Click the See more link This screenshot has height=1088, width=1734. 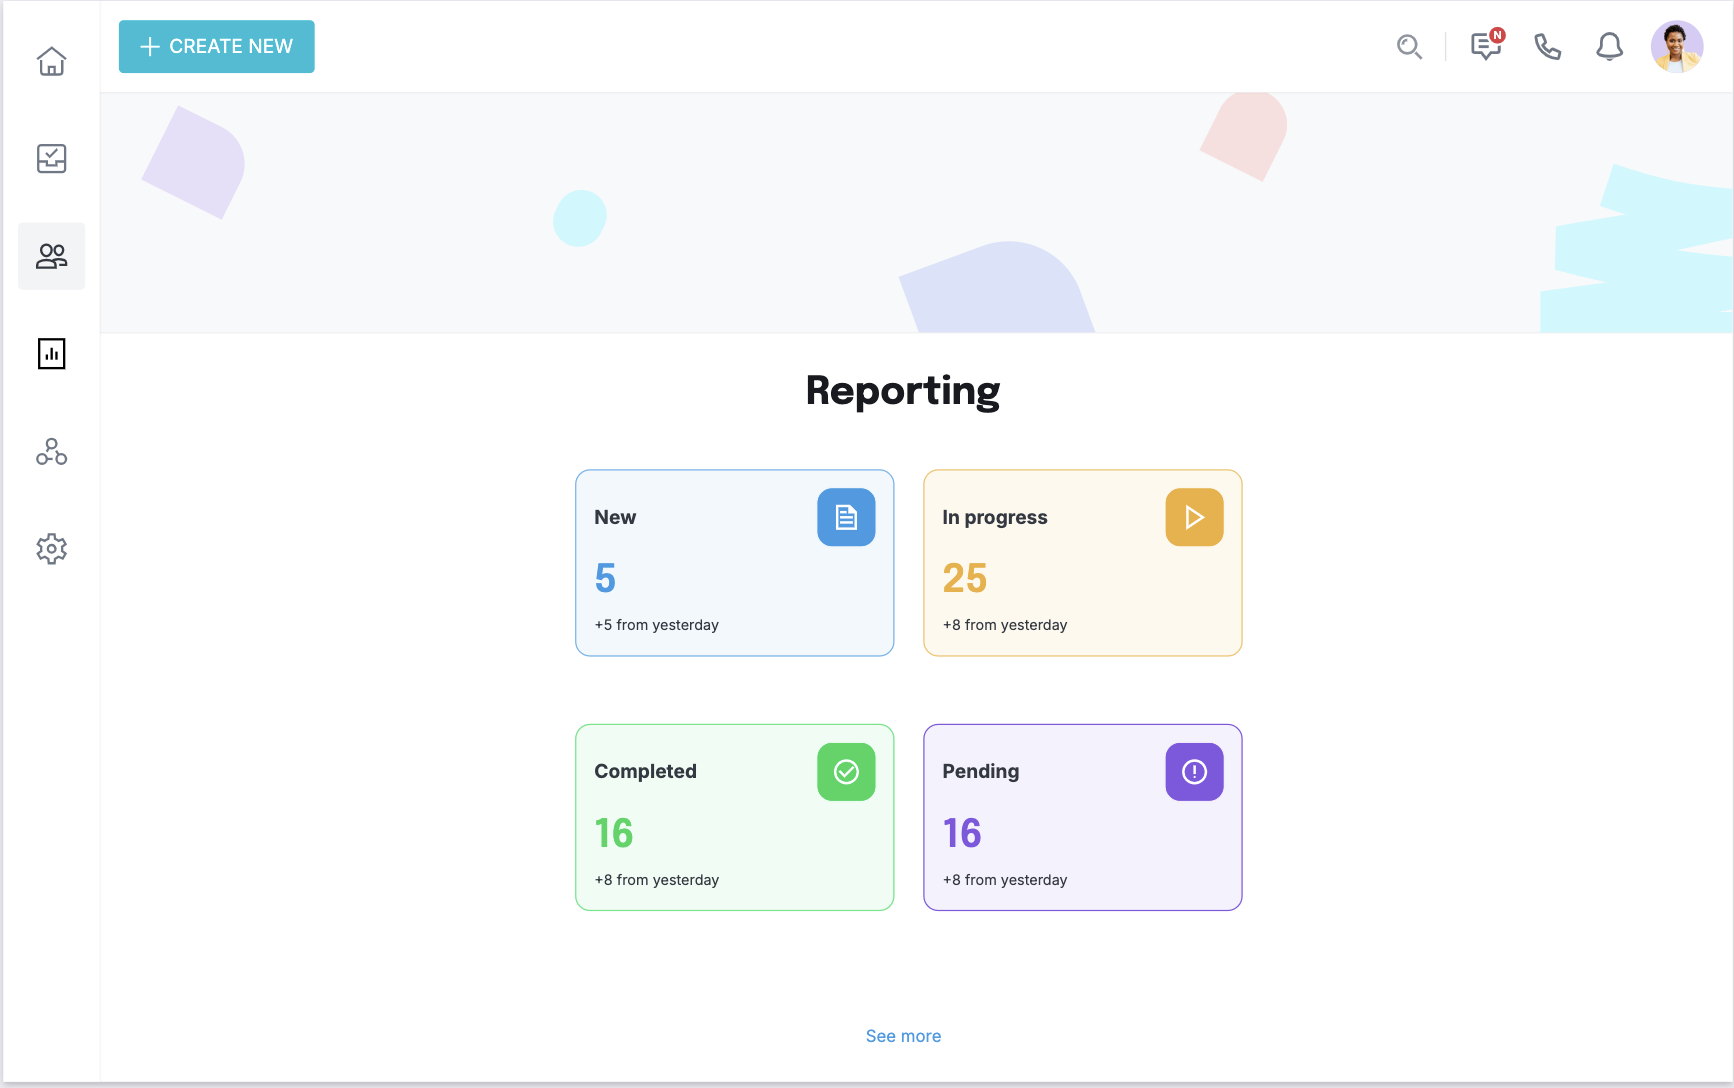point(903,1036)
